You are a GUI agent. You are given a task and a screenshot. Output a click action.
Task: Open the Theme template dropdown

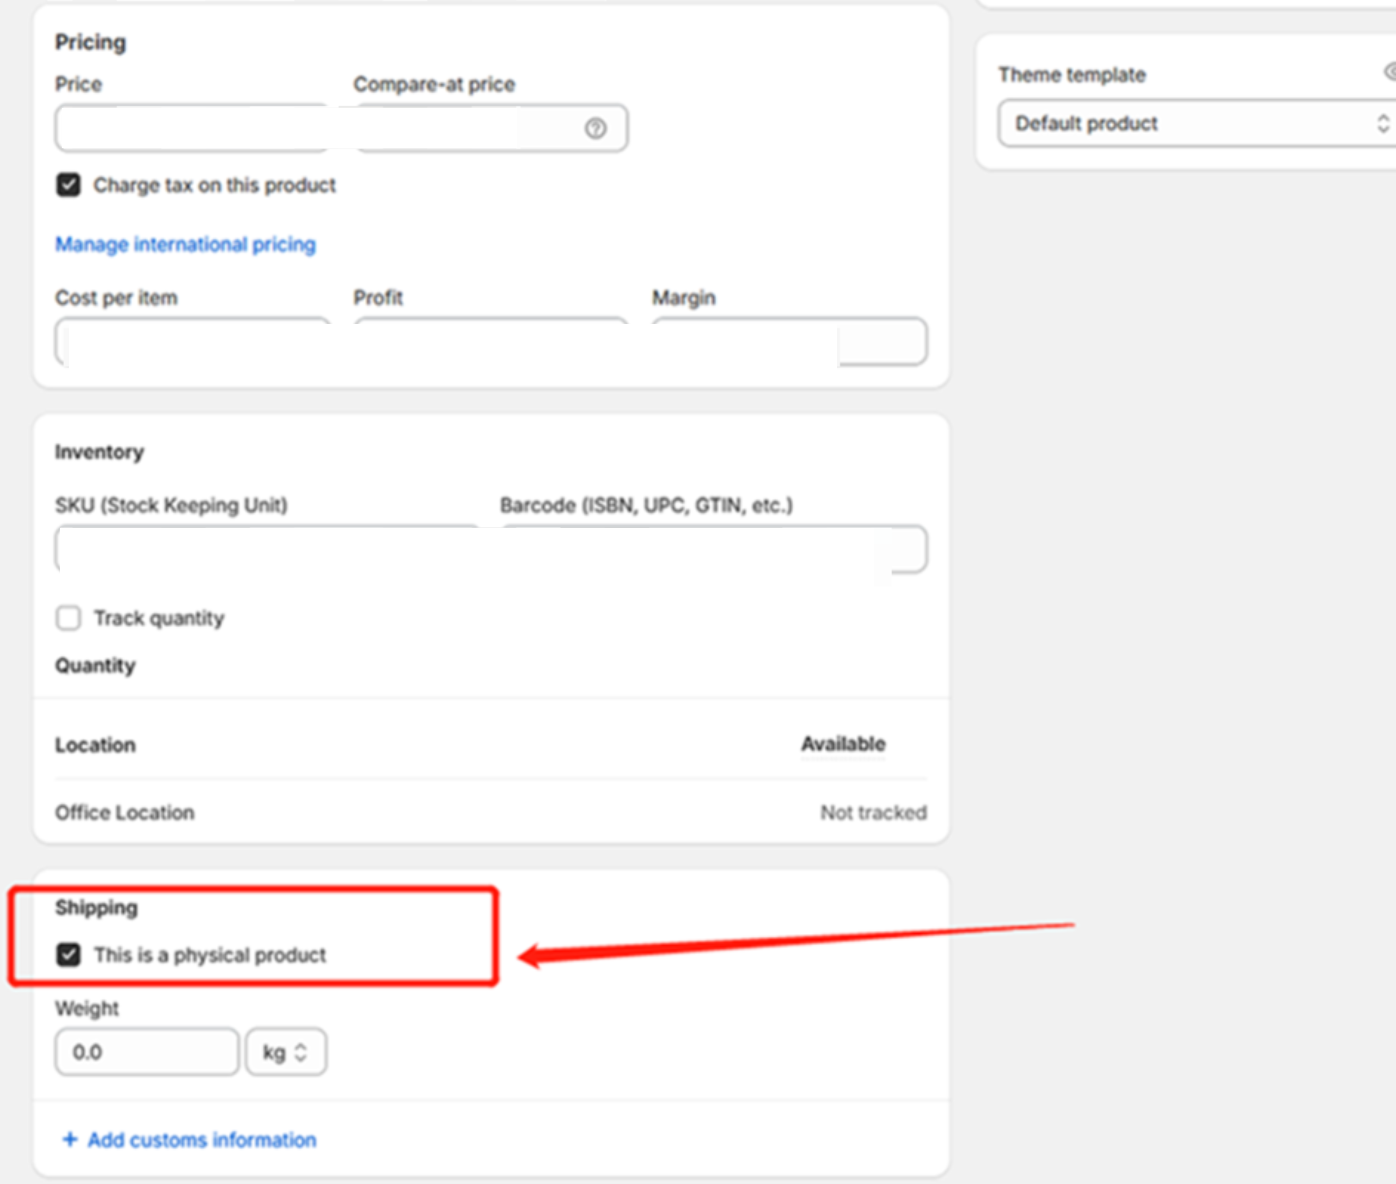(1197, 123)
